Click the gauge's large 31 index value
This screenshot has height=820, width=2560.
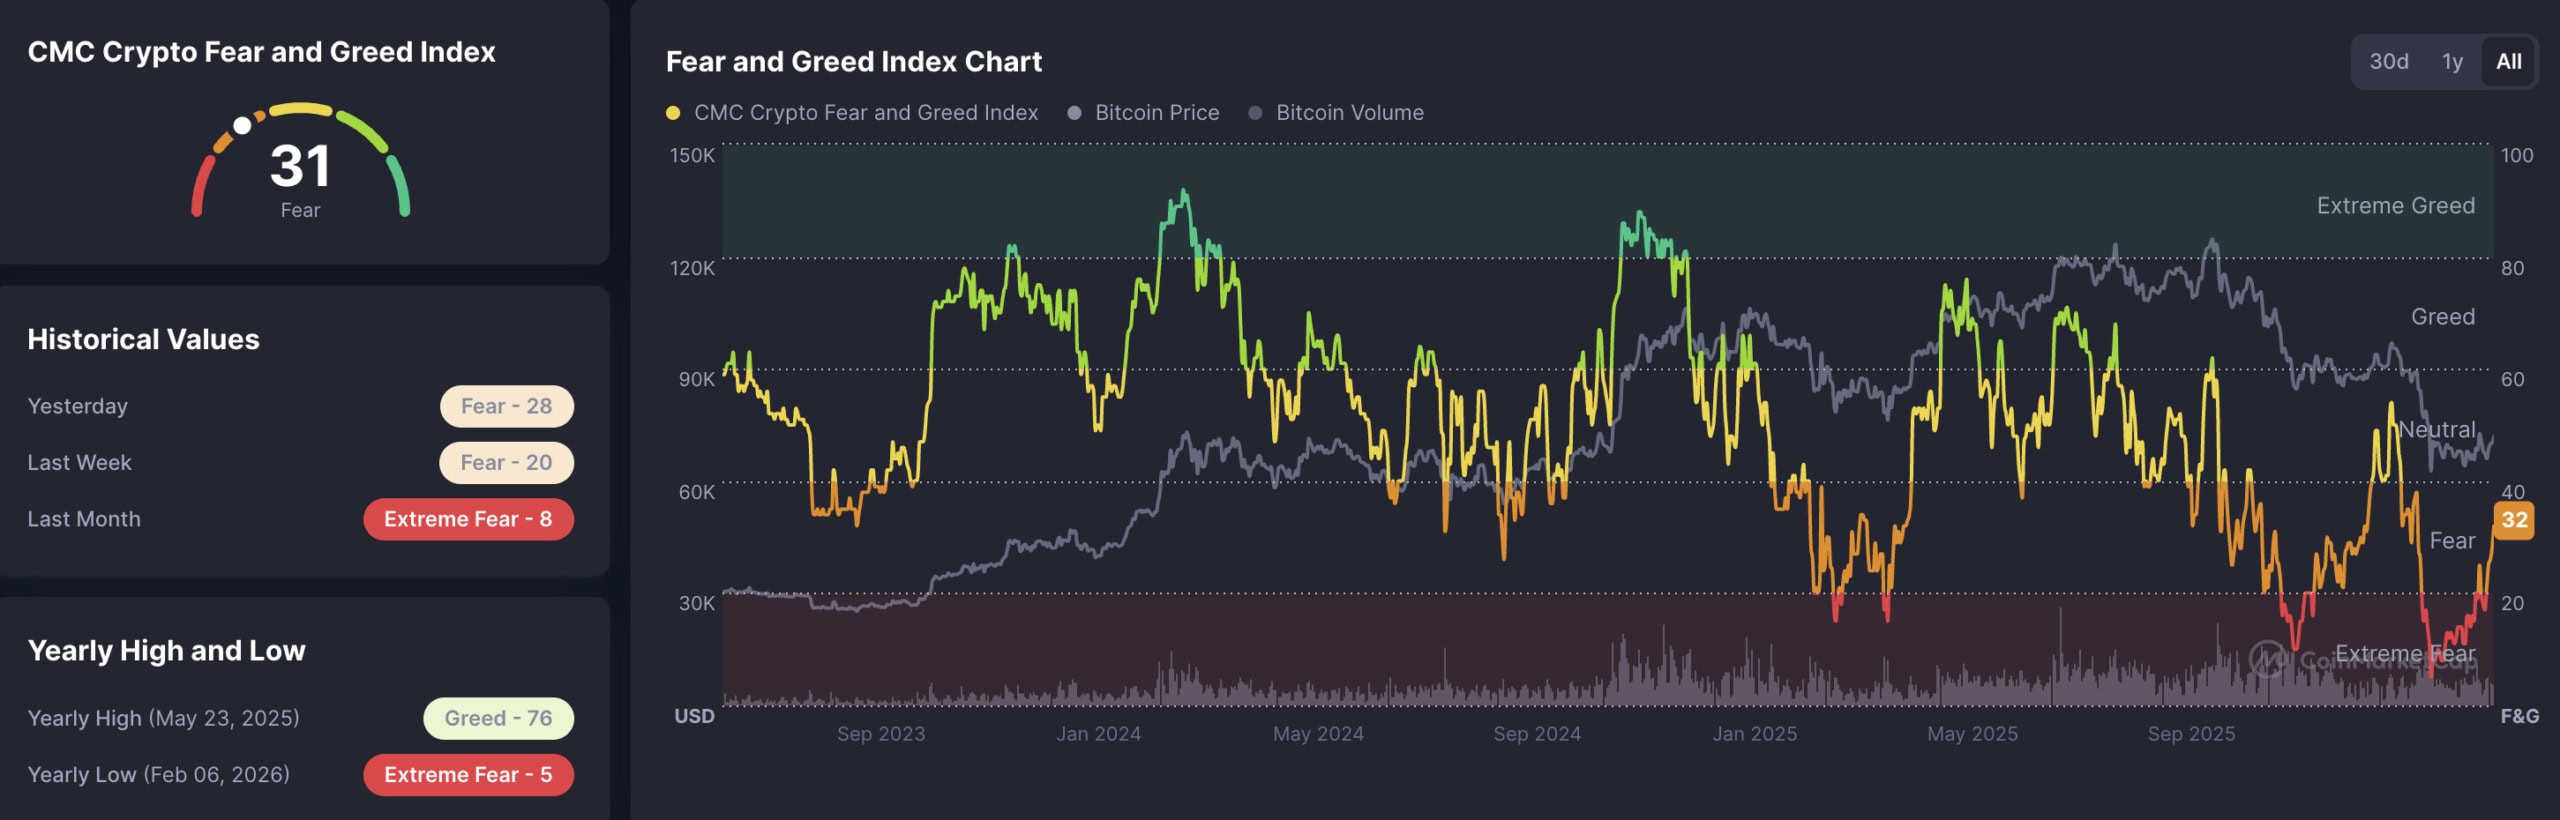click(300, 166)
